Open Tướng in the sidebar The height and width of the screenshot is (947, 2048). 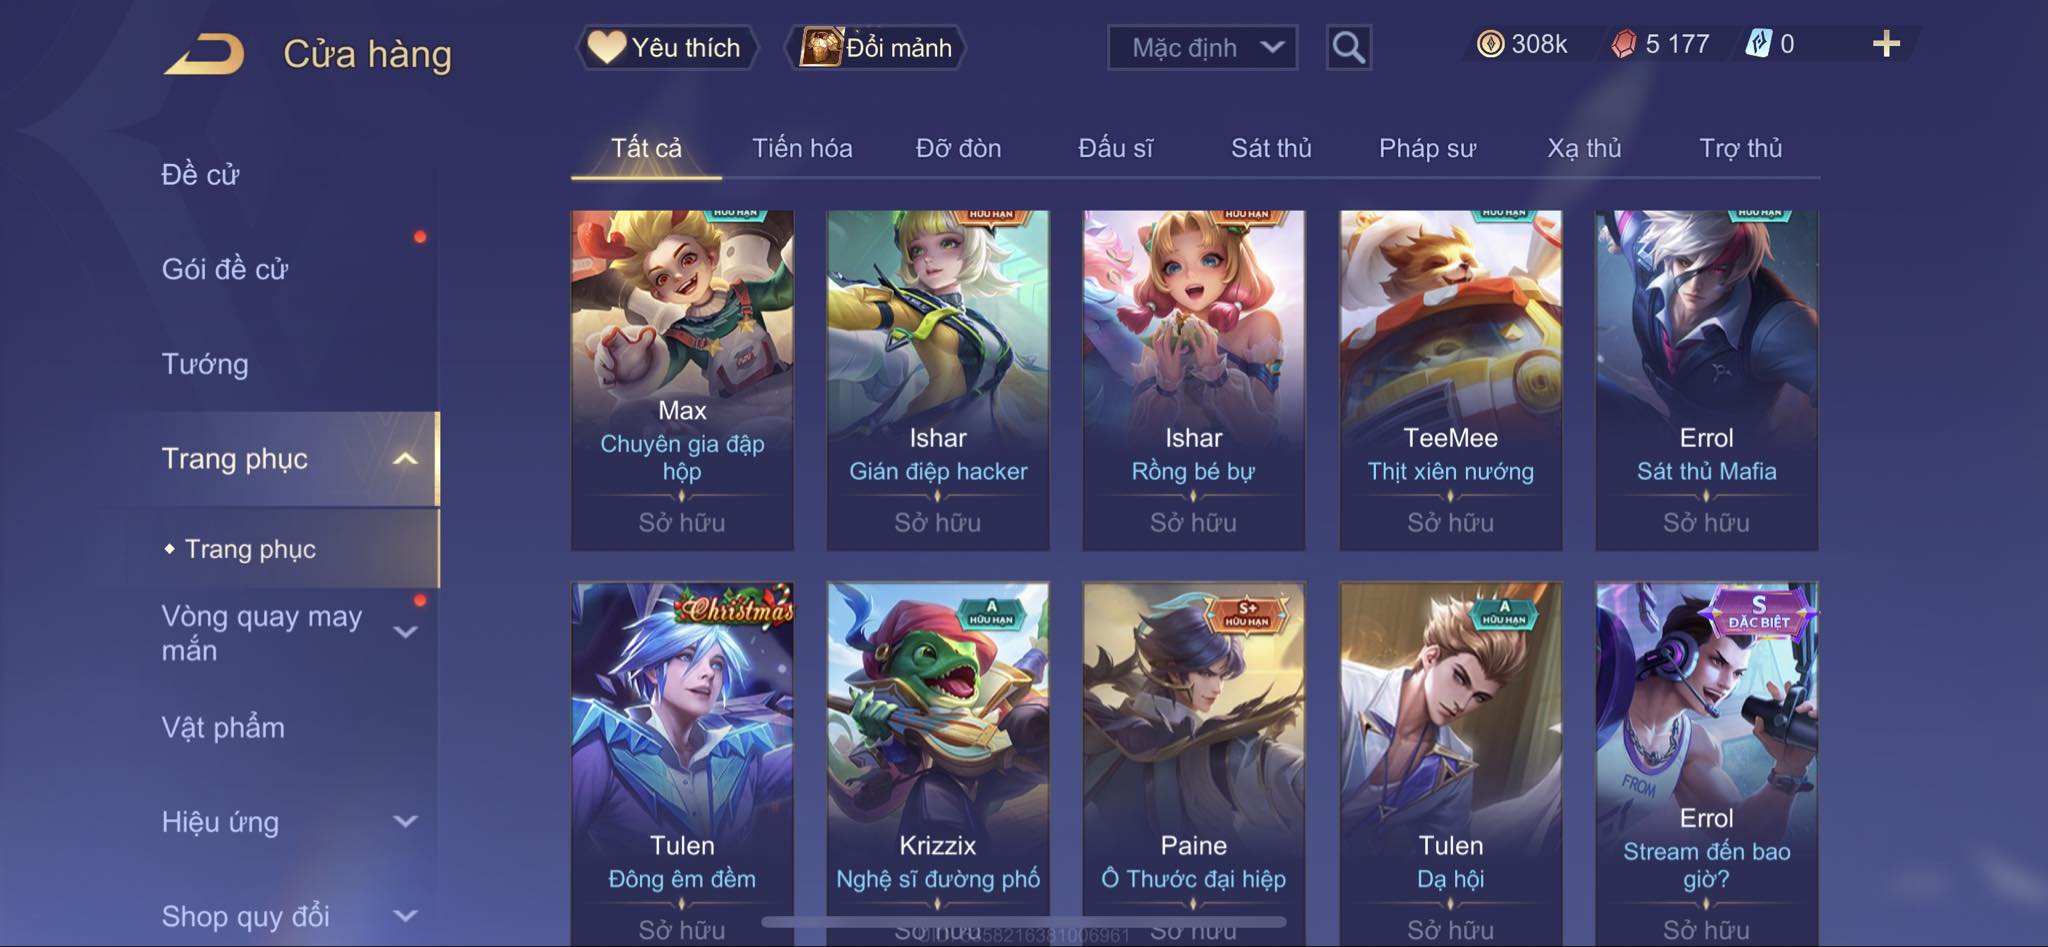pyautogui.click(x=205, y=364)
